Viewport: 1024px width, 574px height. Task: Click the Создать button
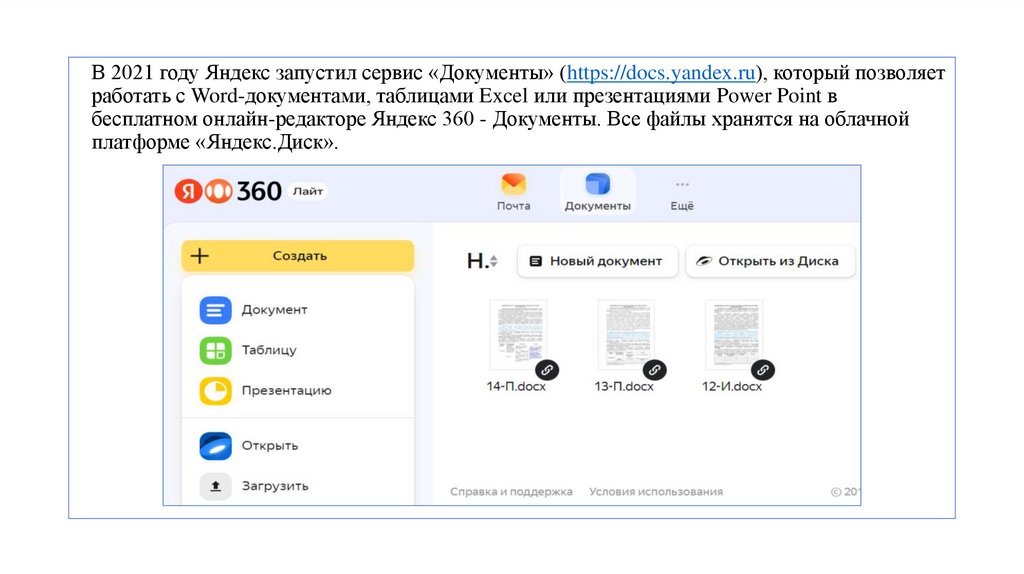tap(298, 256)
